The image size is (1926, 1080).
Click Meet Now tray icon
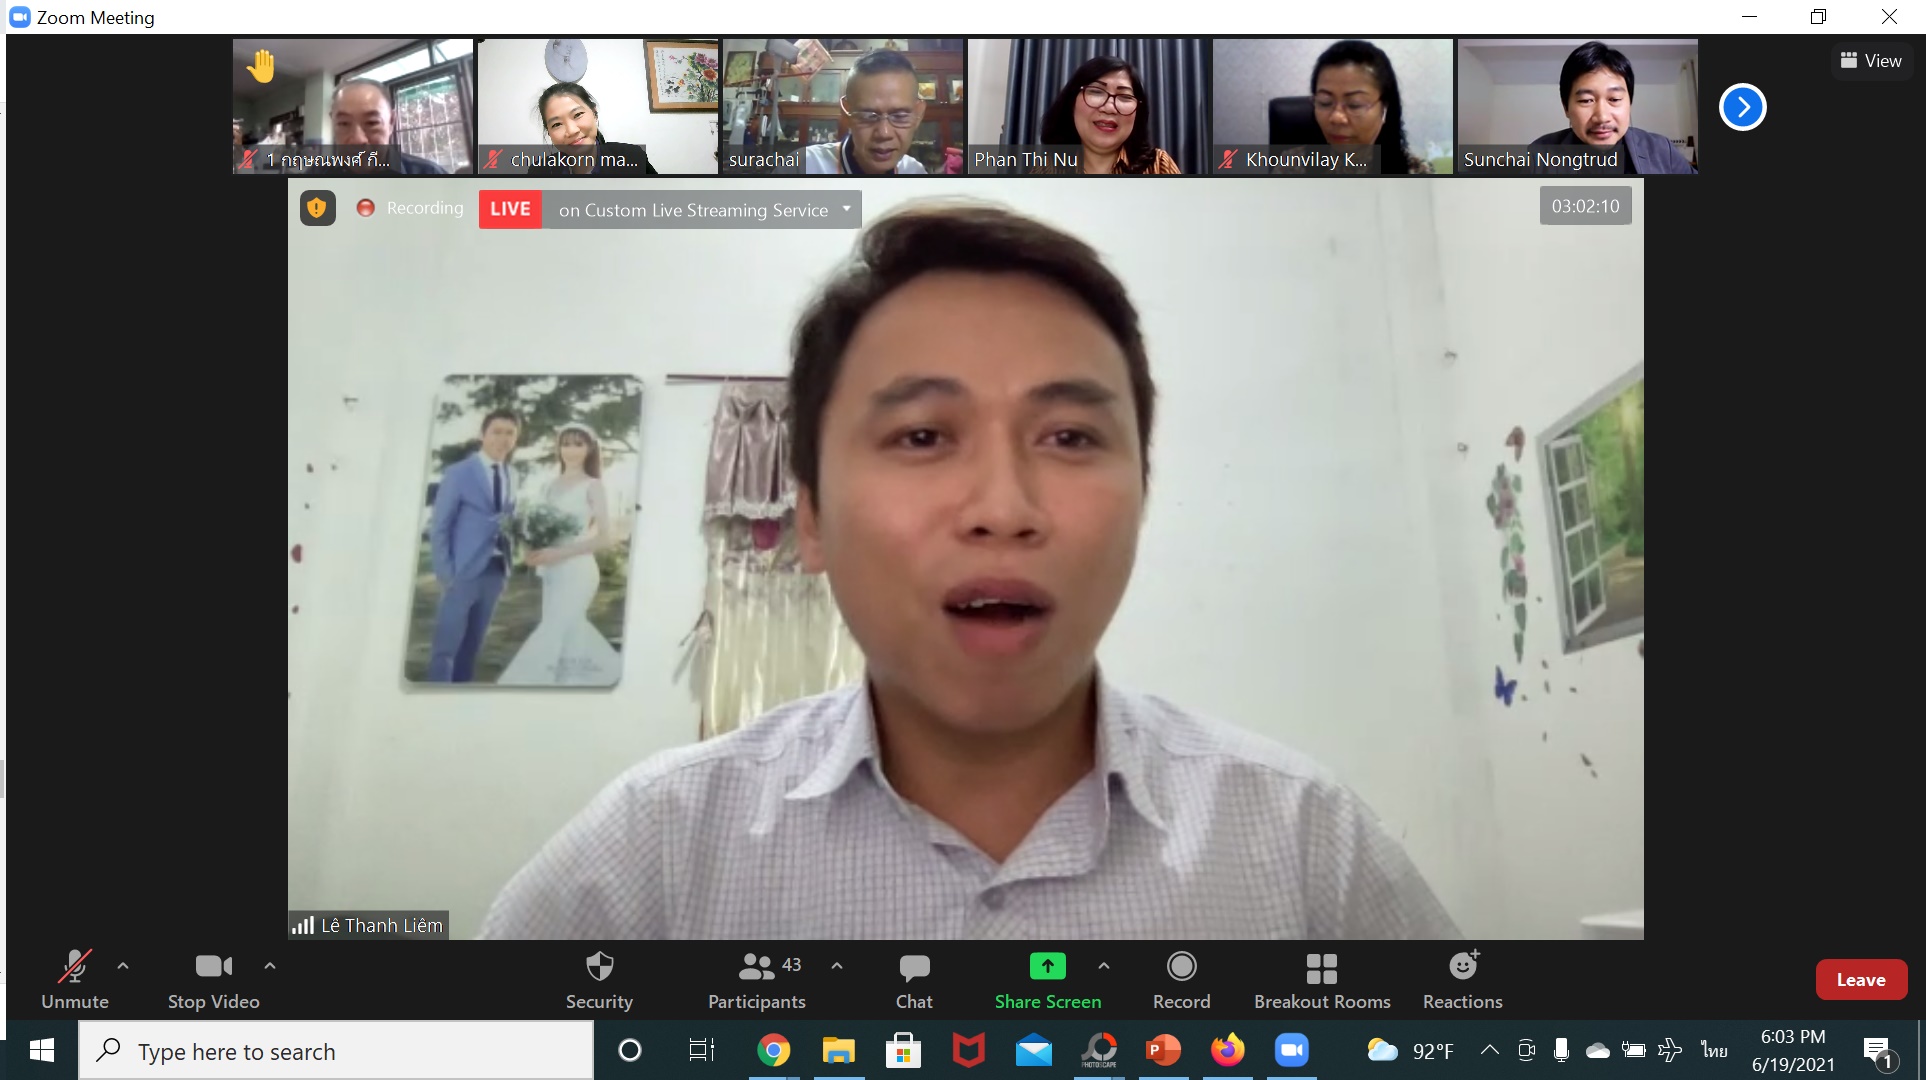click(1526, 1050)
